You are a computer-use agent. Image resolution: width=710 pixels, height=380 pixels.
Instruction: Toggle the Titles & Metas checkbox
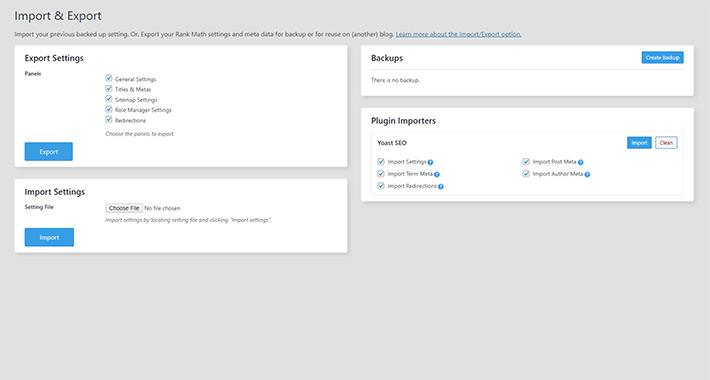pos(109,89)
